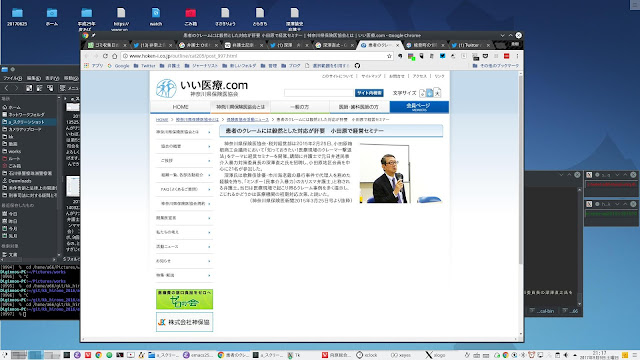Open the 会員ページ members tab

coord(419,107)
